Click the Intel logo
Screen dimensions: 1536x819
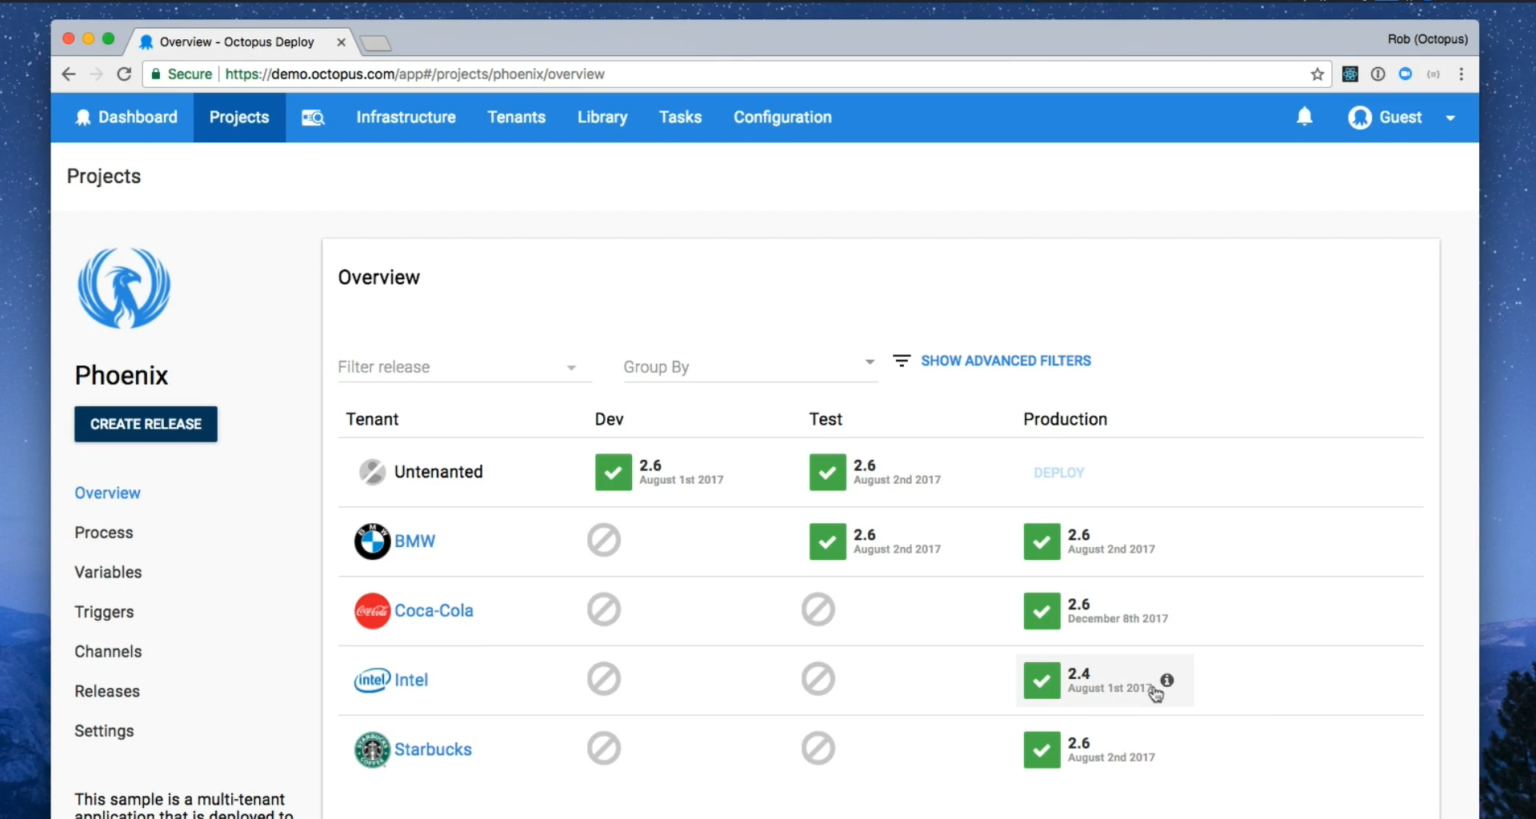click(372, 680)
